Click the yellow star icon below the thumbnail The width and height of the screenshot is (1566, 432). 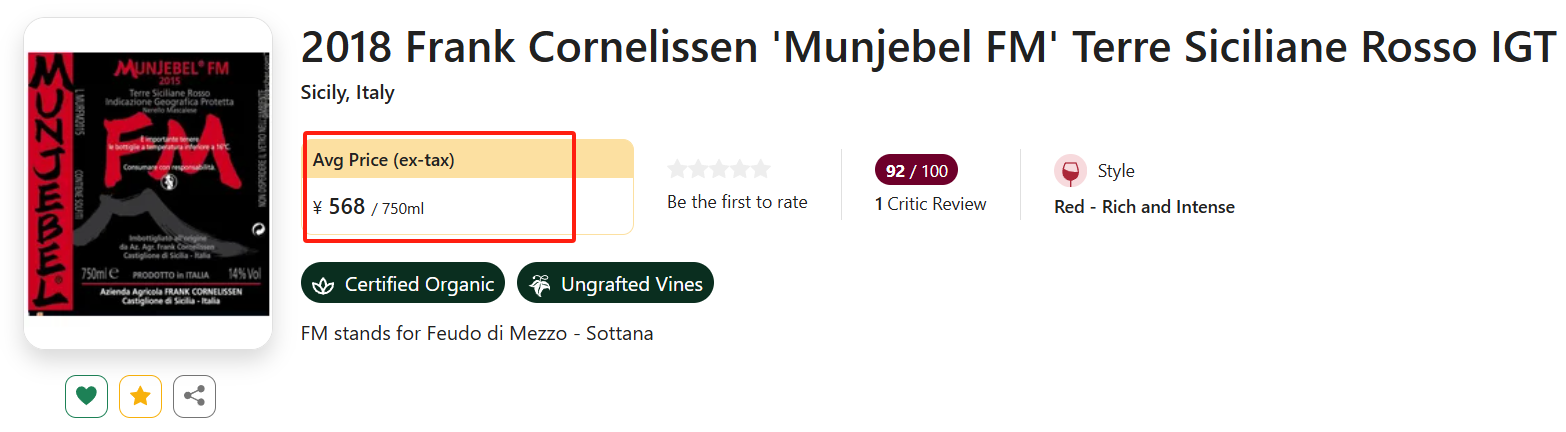point(140,396)
